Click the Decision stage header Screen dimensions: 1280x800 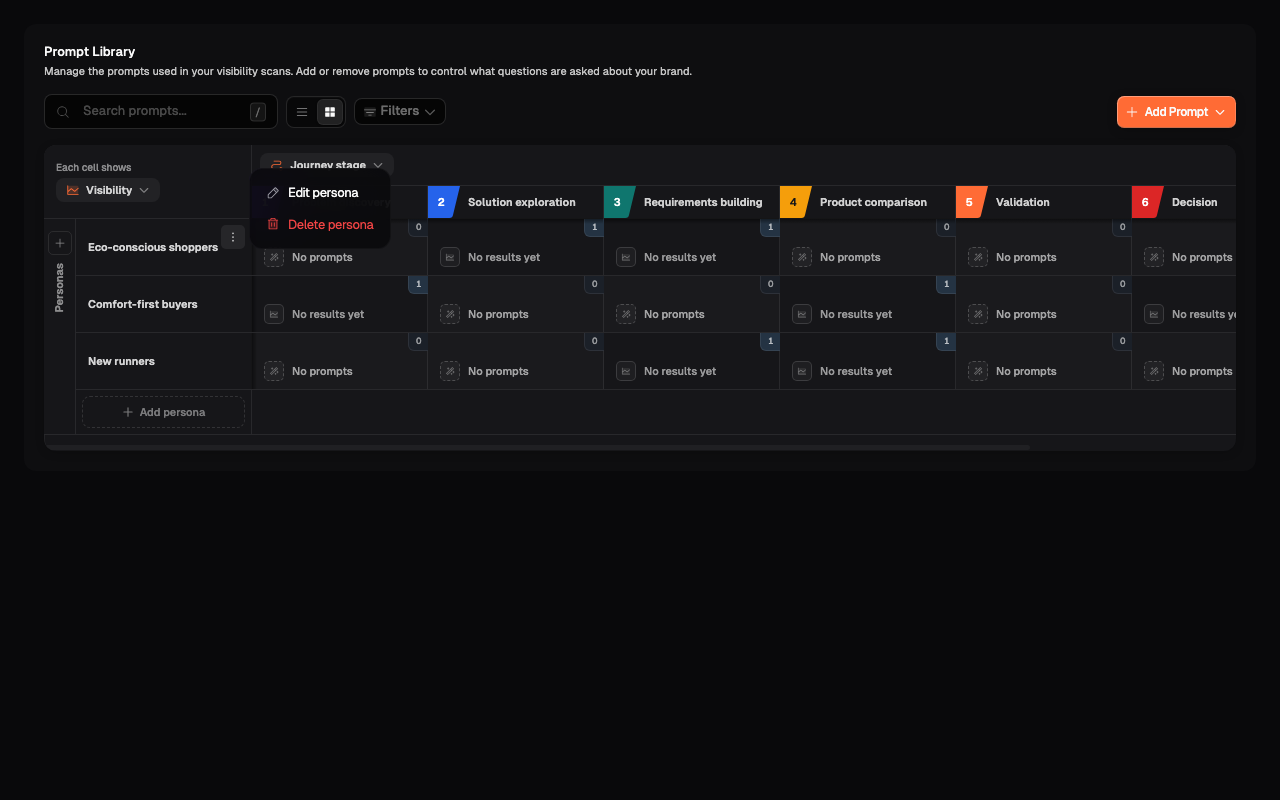pyautogui.click(x=1184, y=202)
